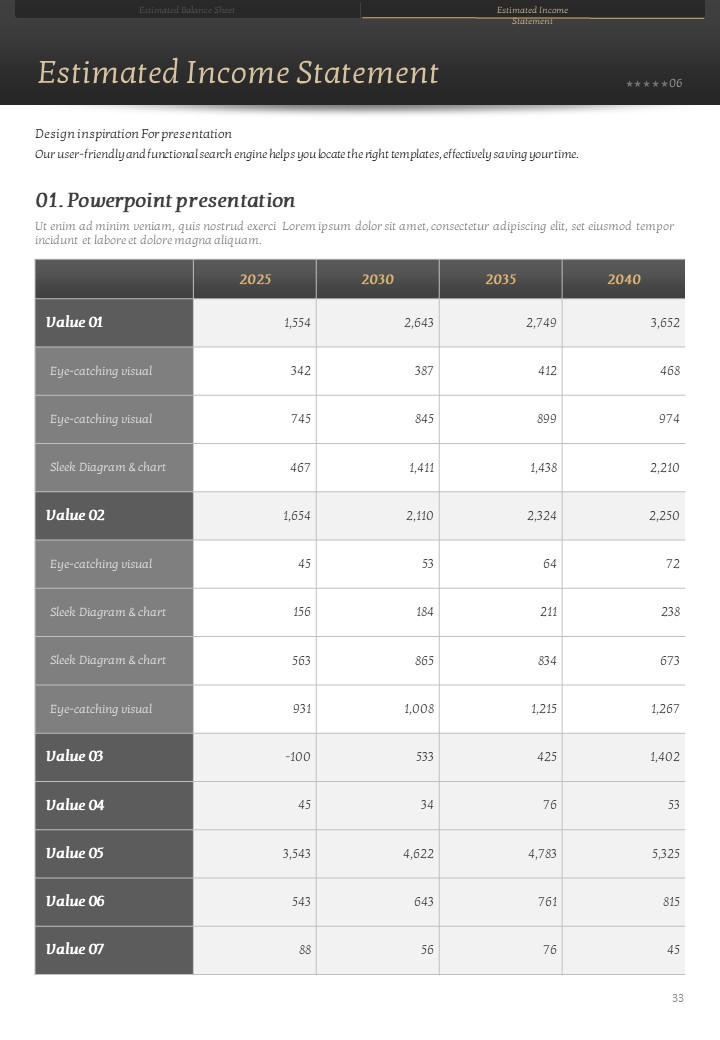Click the 2035 column header
This screenshot has height=1040, width=720.
[501, 279]
